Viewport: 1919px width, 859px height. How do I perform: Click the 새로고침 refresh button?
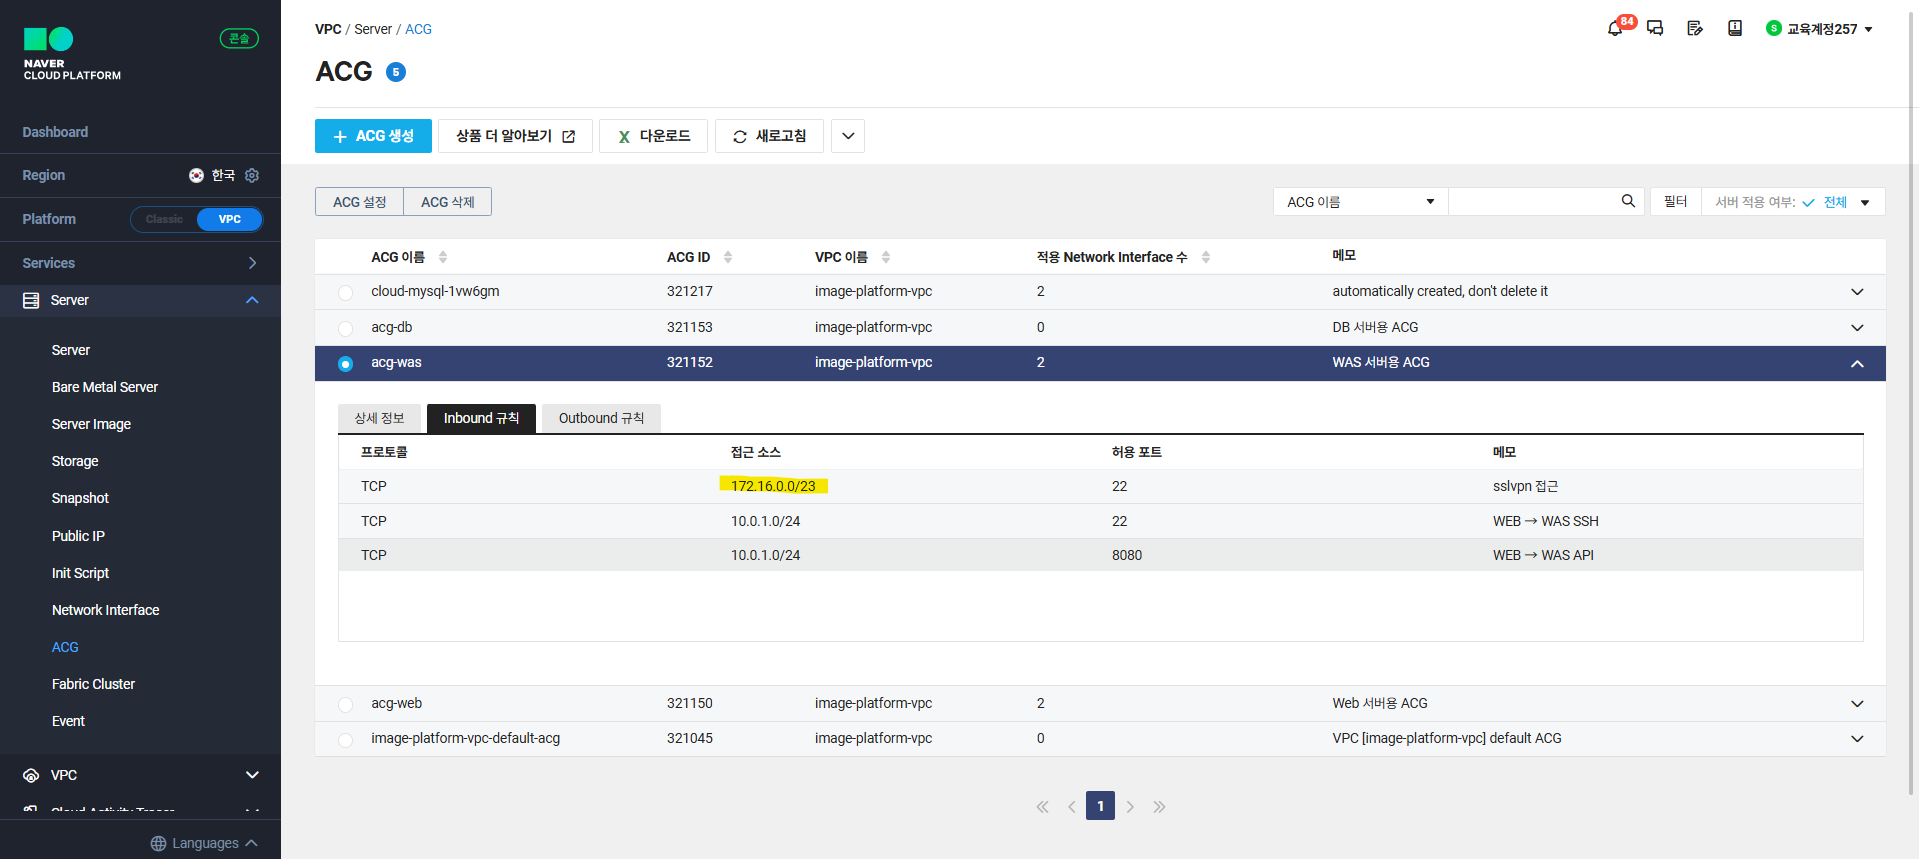(x=769, y=136)
